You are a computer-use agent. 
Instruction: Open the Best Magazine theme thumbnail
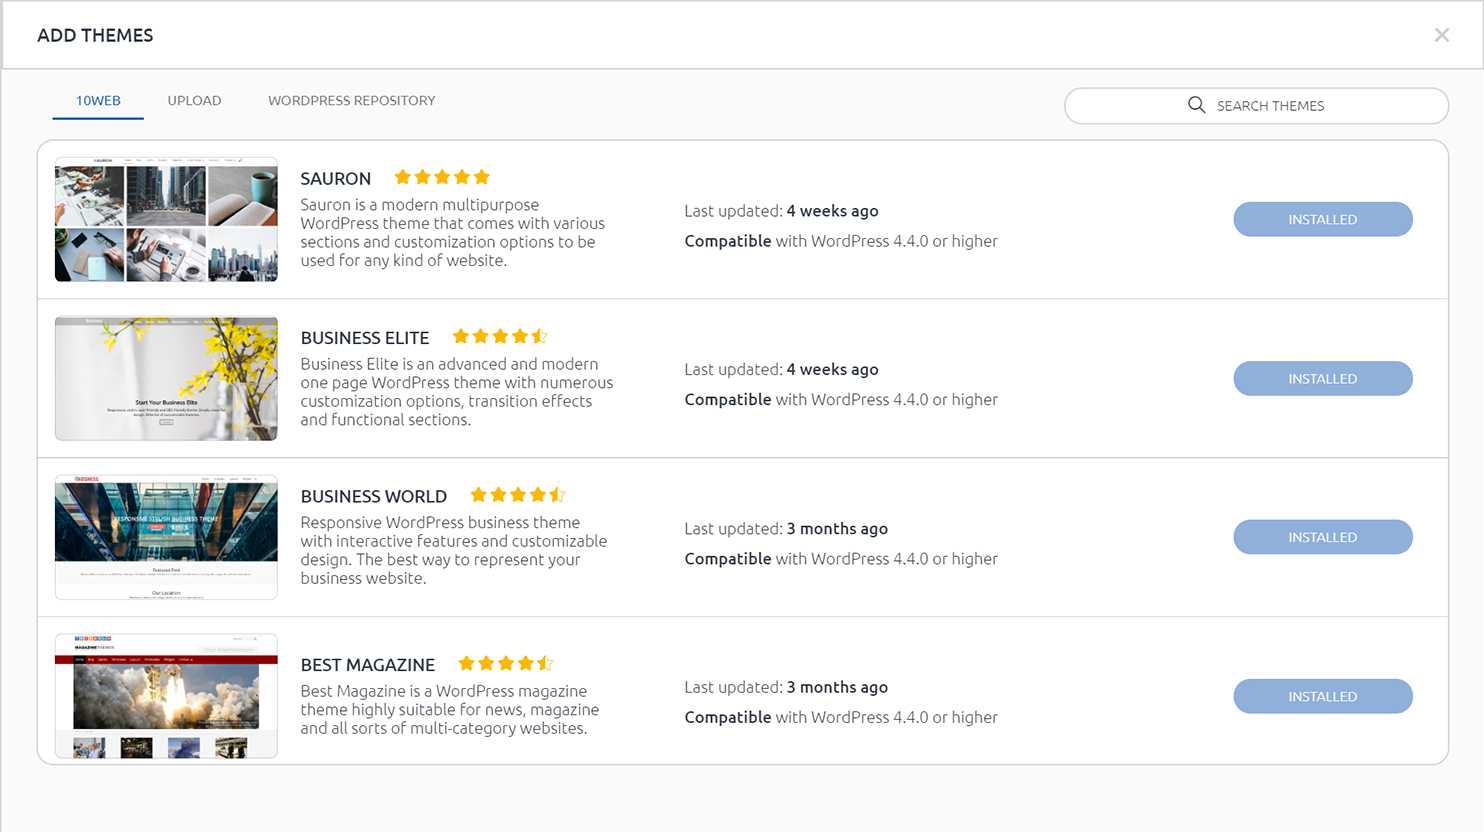coord(166,696)
